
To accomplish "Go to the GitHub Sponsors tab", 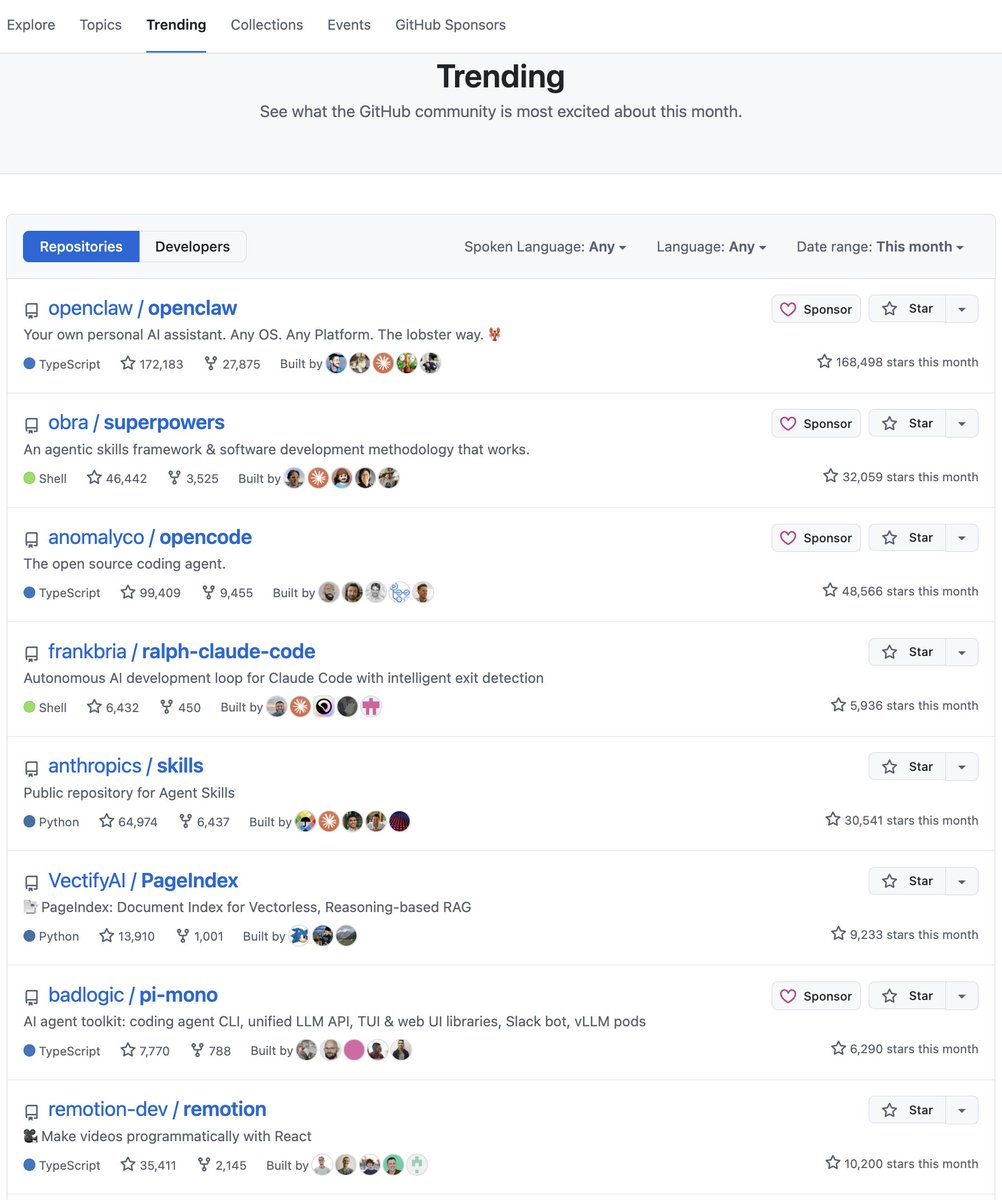I will click(450, 25).
